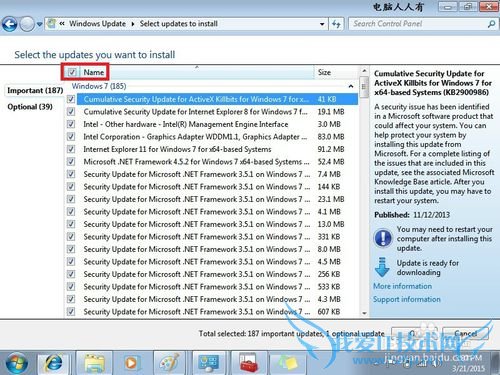Uncheck Cumulative Security Update for ActiveX Killbits
This screenshot has width=500, height=375.
pyautogui.click(x=71, y=99)
